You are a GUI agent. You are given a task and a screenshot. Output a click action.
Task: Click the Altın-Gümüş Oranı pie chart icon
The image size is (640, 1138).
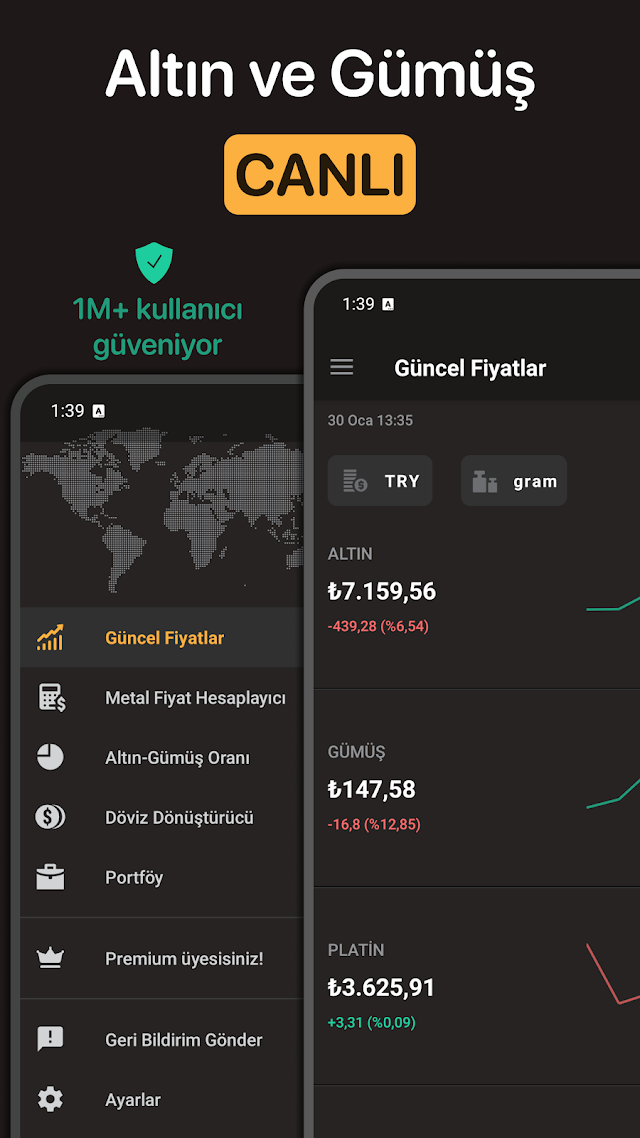(x=50, y=758)
